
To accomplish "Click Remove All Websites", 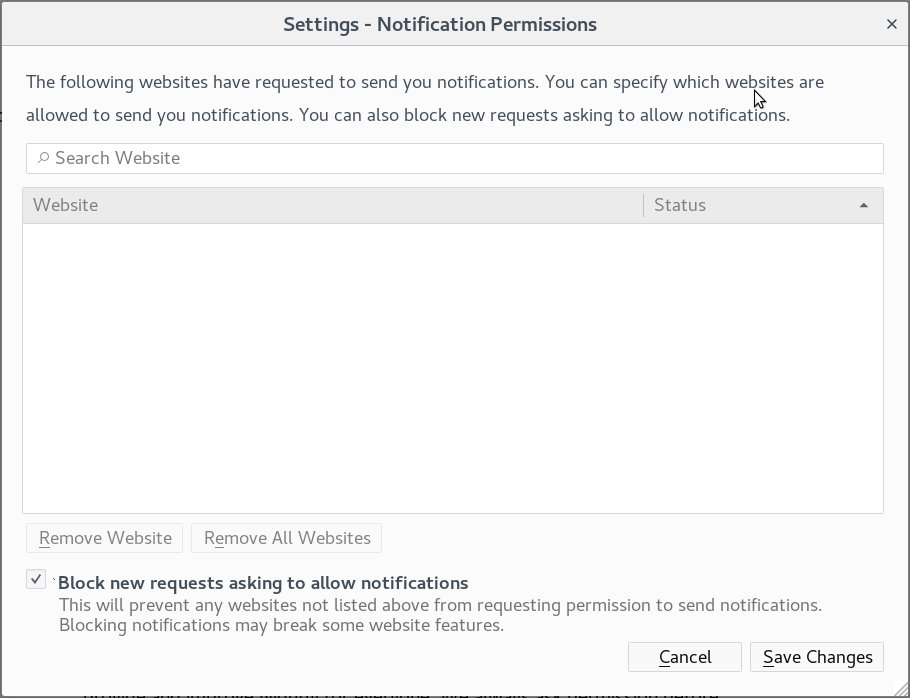I will pos(286,537).
